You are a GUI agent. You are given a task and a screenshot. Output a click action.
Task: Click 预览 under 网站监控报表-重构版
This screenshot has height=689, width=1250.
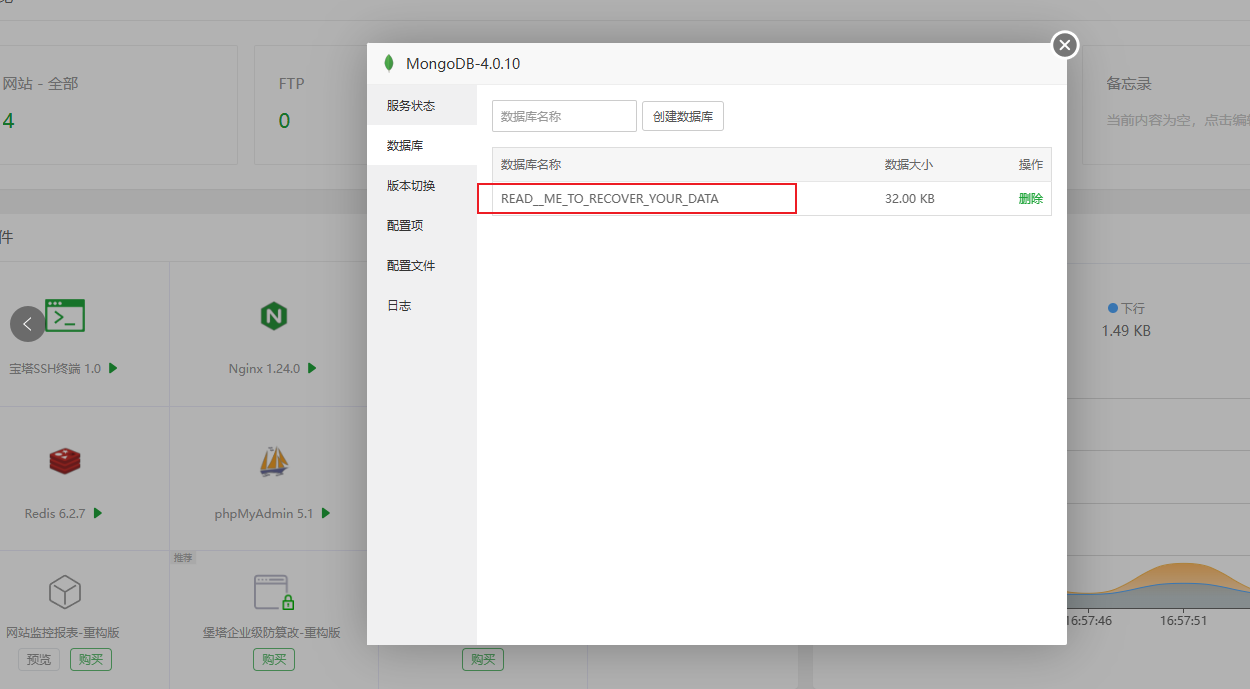click(x=39, y=660)
